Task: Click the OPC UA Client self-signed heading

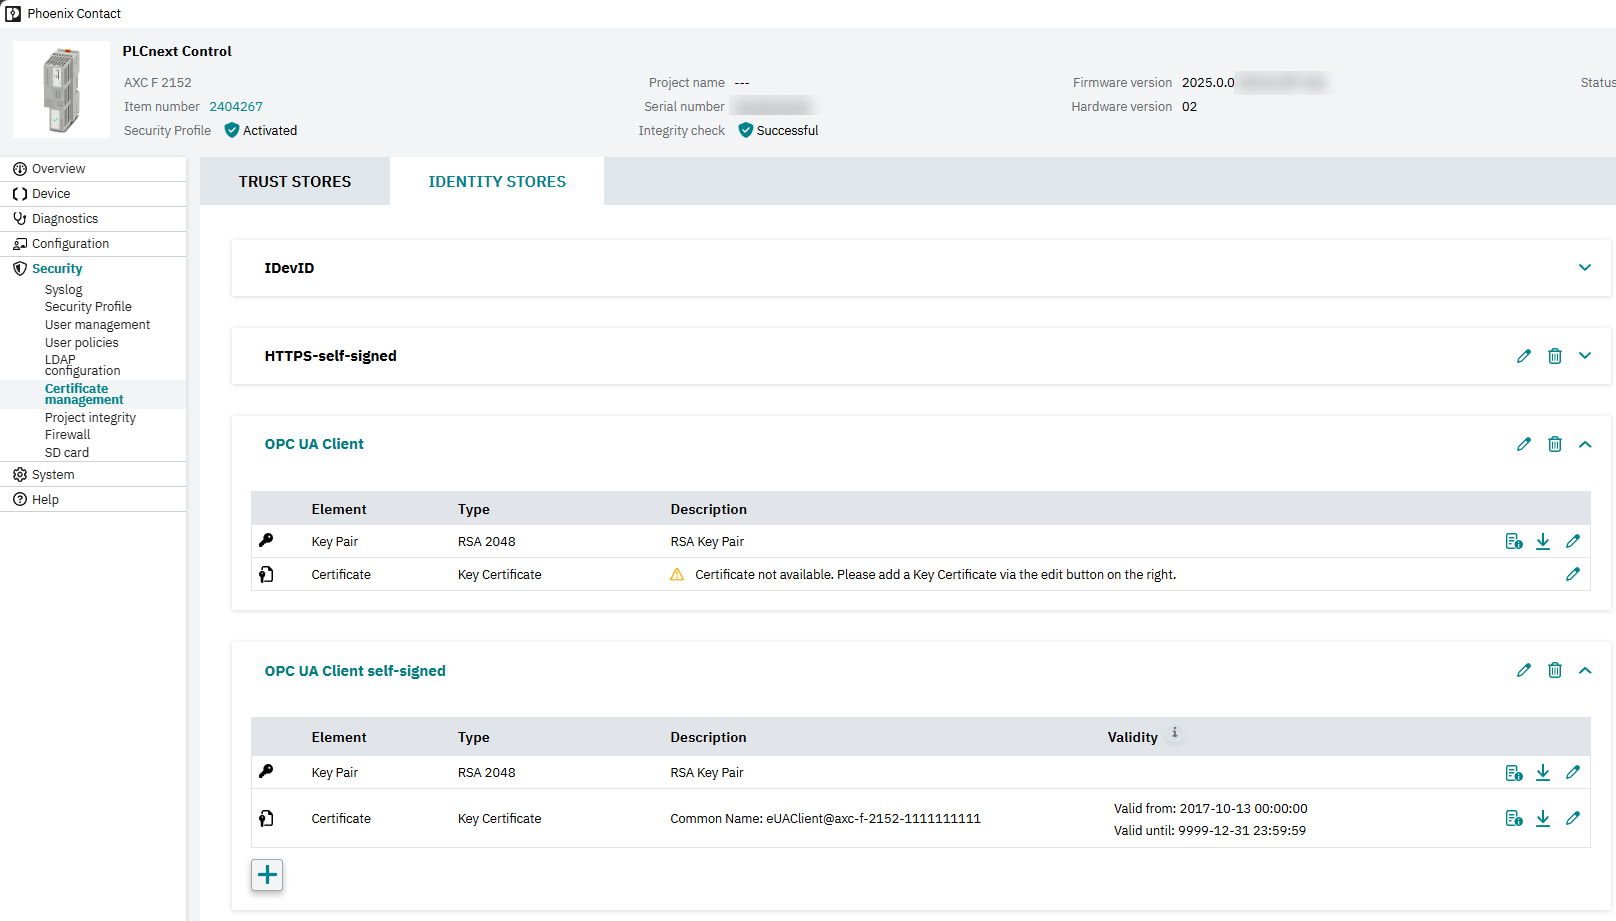Action: coord(355,671)
